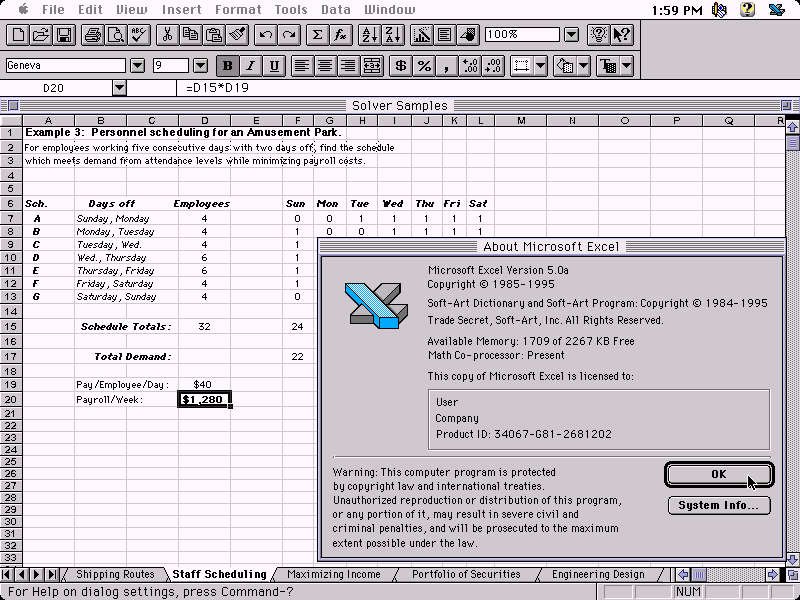Toggle Bold formatting
The image size is (800, 600).
tap(228, 66)
